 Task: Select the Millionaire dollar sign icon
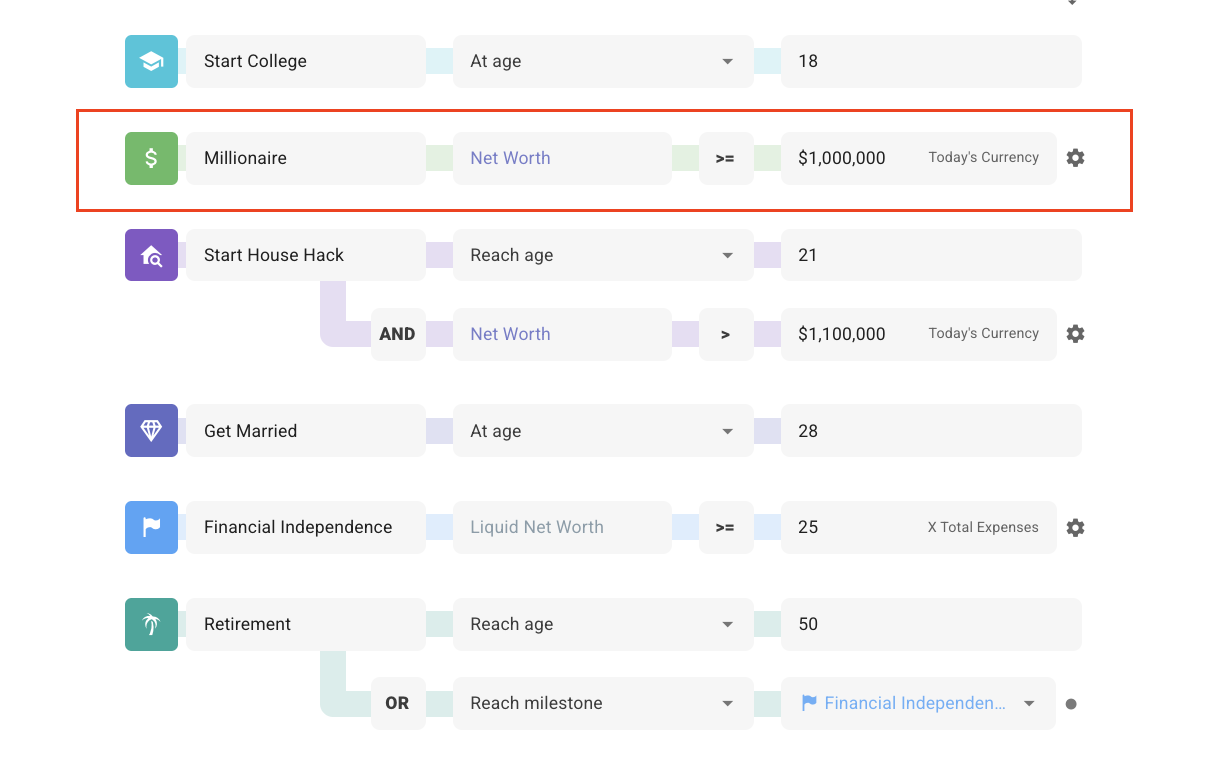click(x=151, y=158)
